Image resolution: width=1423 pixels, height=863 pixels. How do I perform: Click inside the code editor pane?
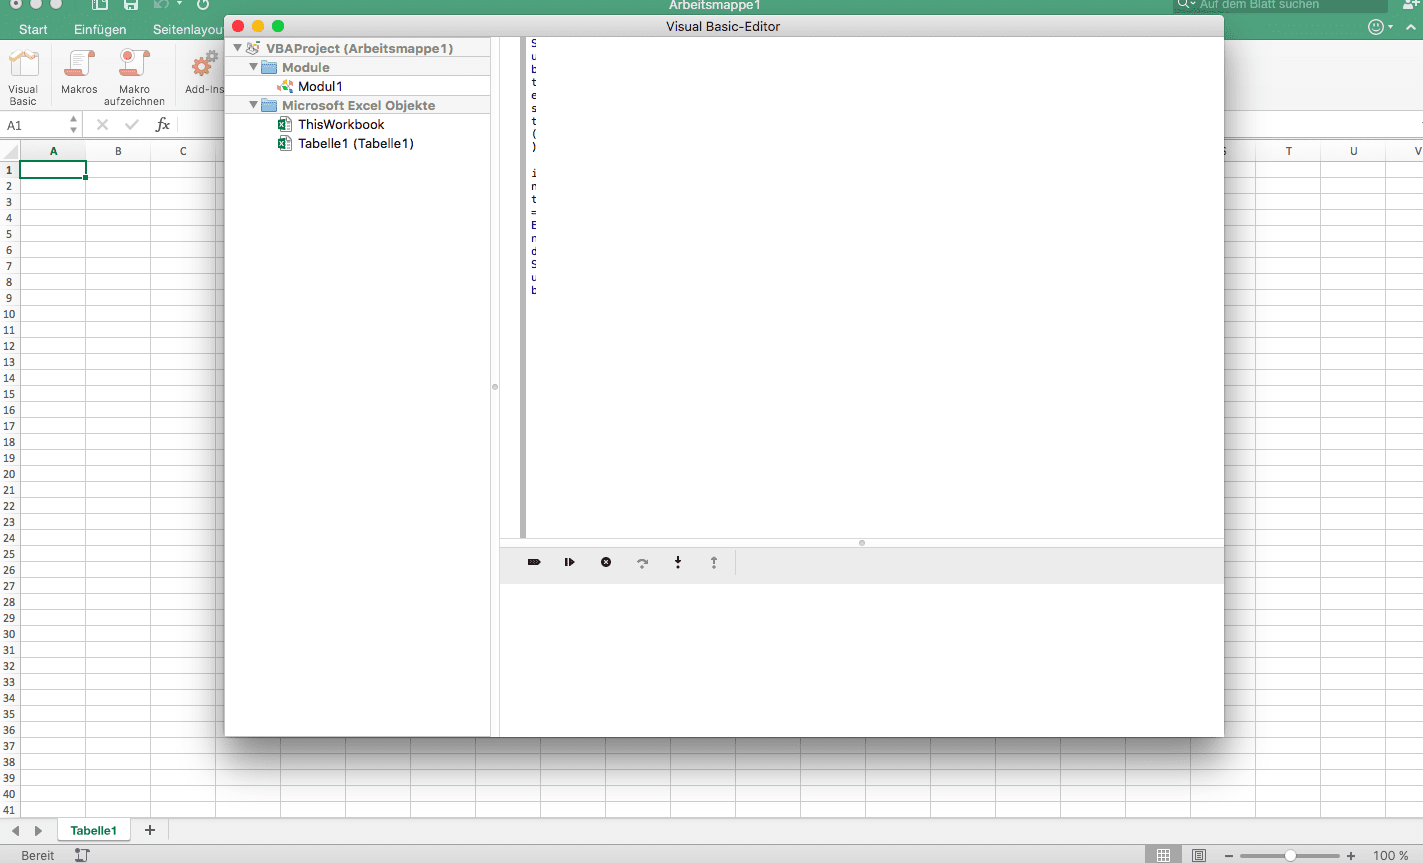tap(875, 288)
